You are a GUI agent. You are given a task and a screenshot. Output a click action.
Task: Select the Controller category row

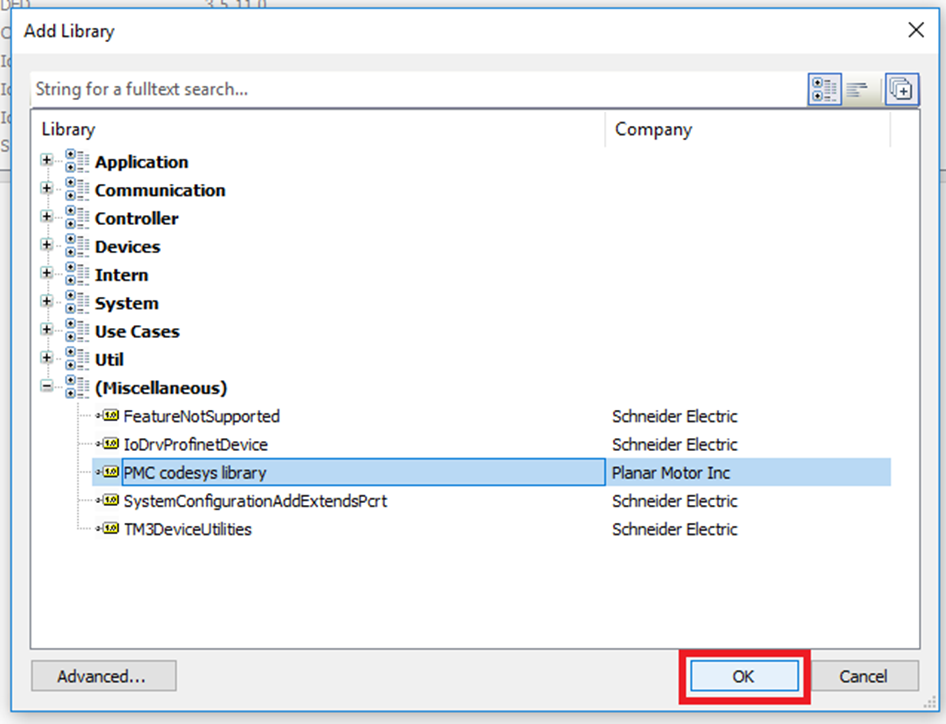136,218
